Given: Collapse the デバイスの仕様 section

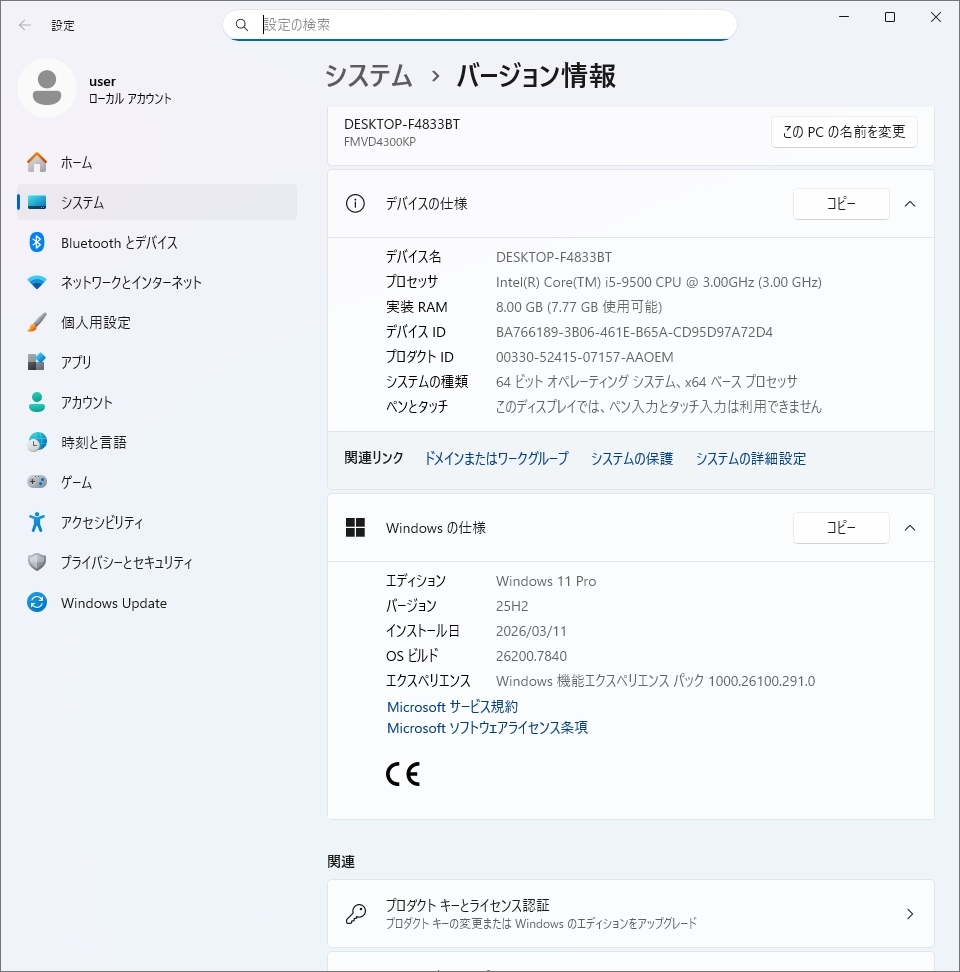Looking at the screenshot, I should 909,204.
